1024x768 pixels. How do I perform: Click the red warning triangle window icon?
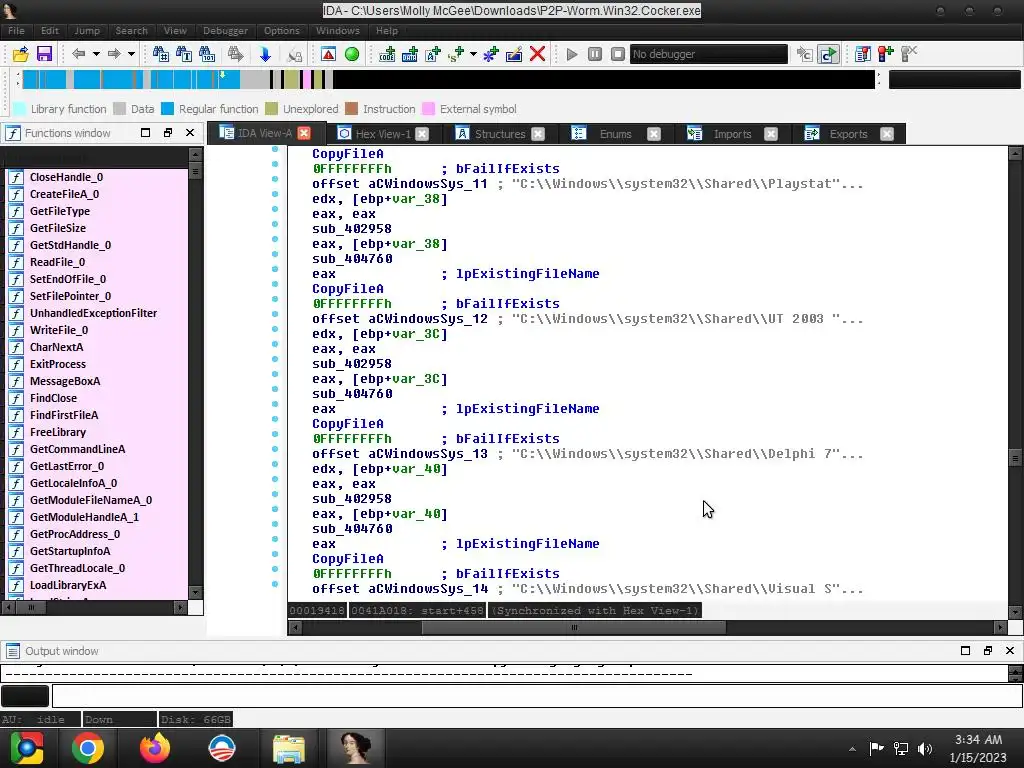328,54
